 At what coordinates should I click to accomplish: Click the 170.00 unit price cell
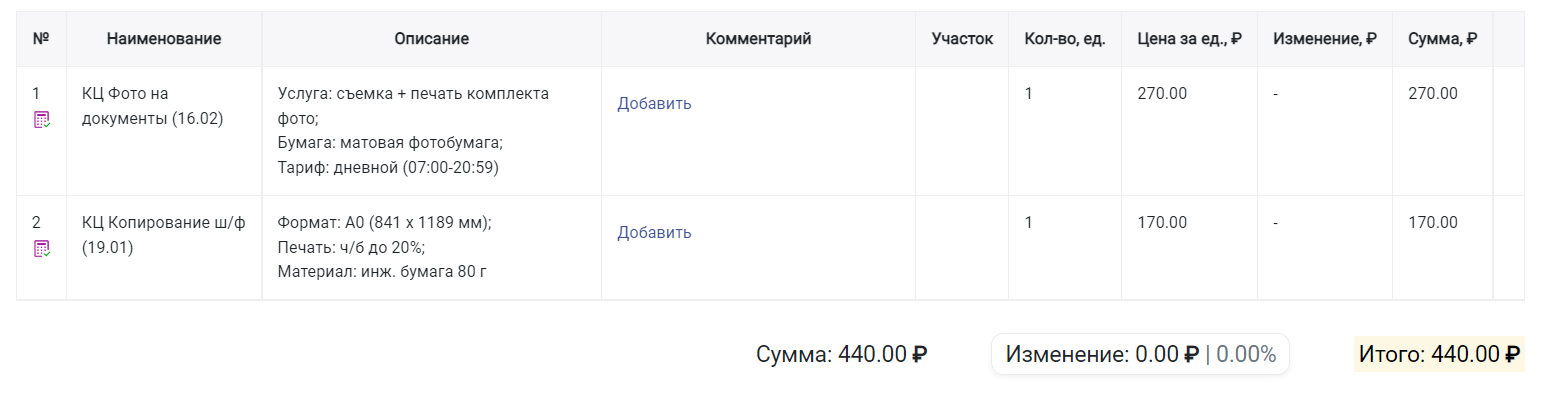(1189, 247)
